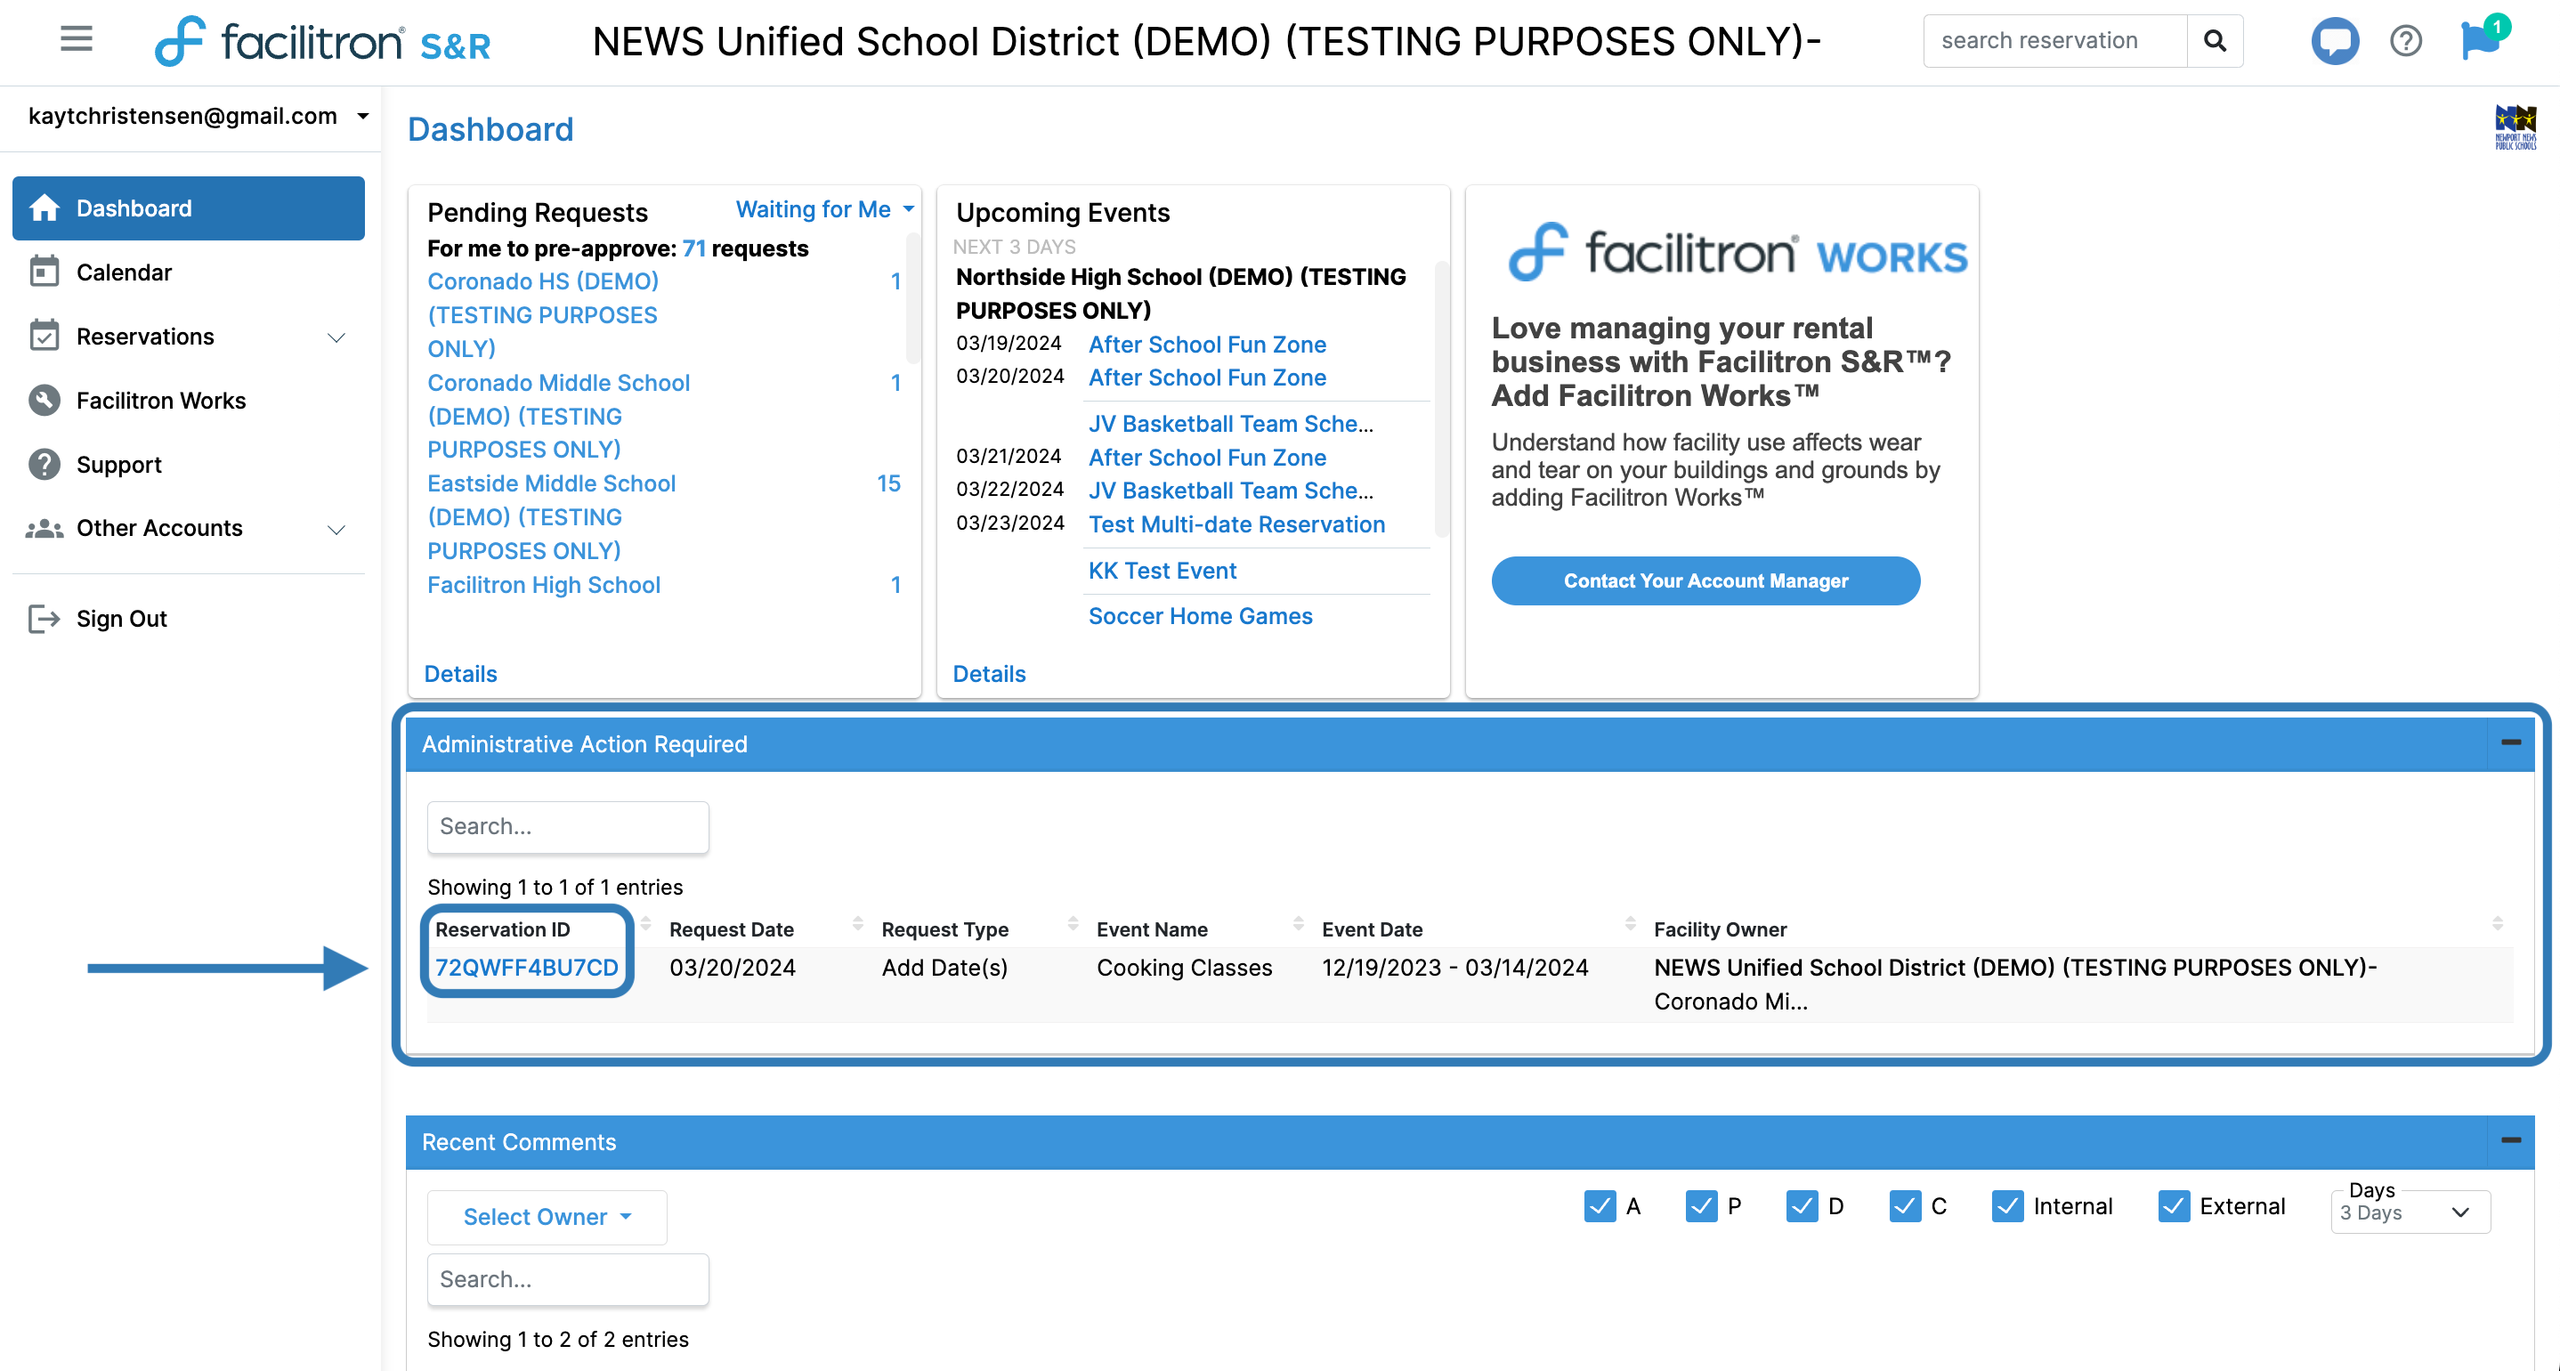
Task: Collapse the Recent Comments panel
Action: click(2510, 1141)
